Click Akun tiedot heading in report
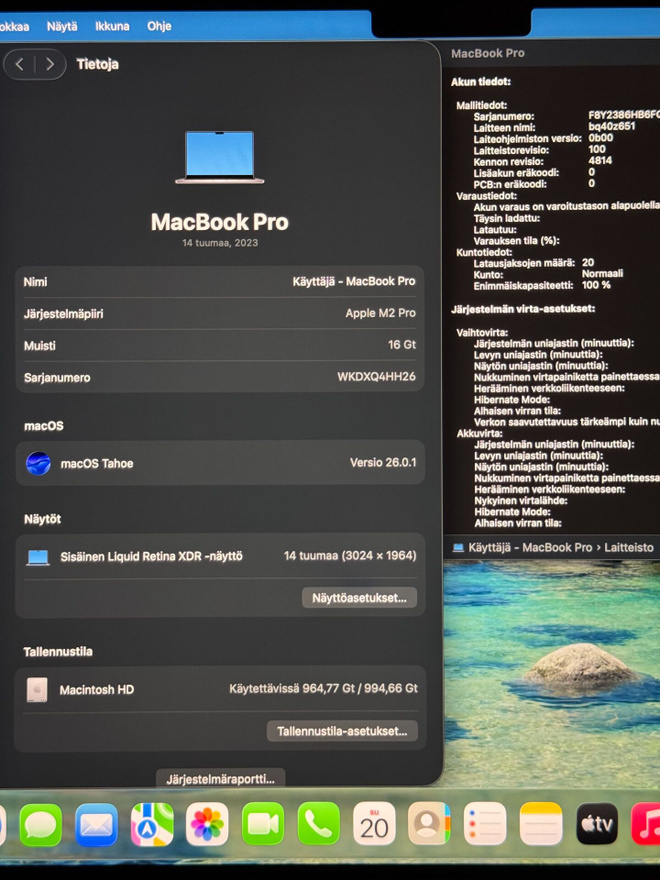Image resolution: width=660 pixels, height=880 pixels. [481, 82]
